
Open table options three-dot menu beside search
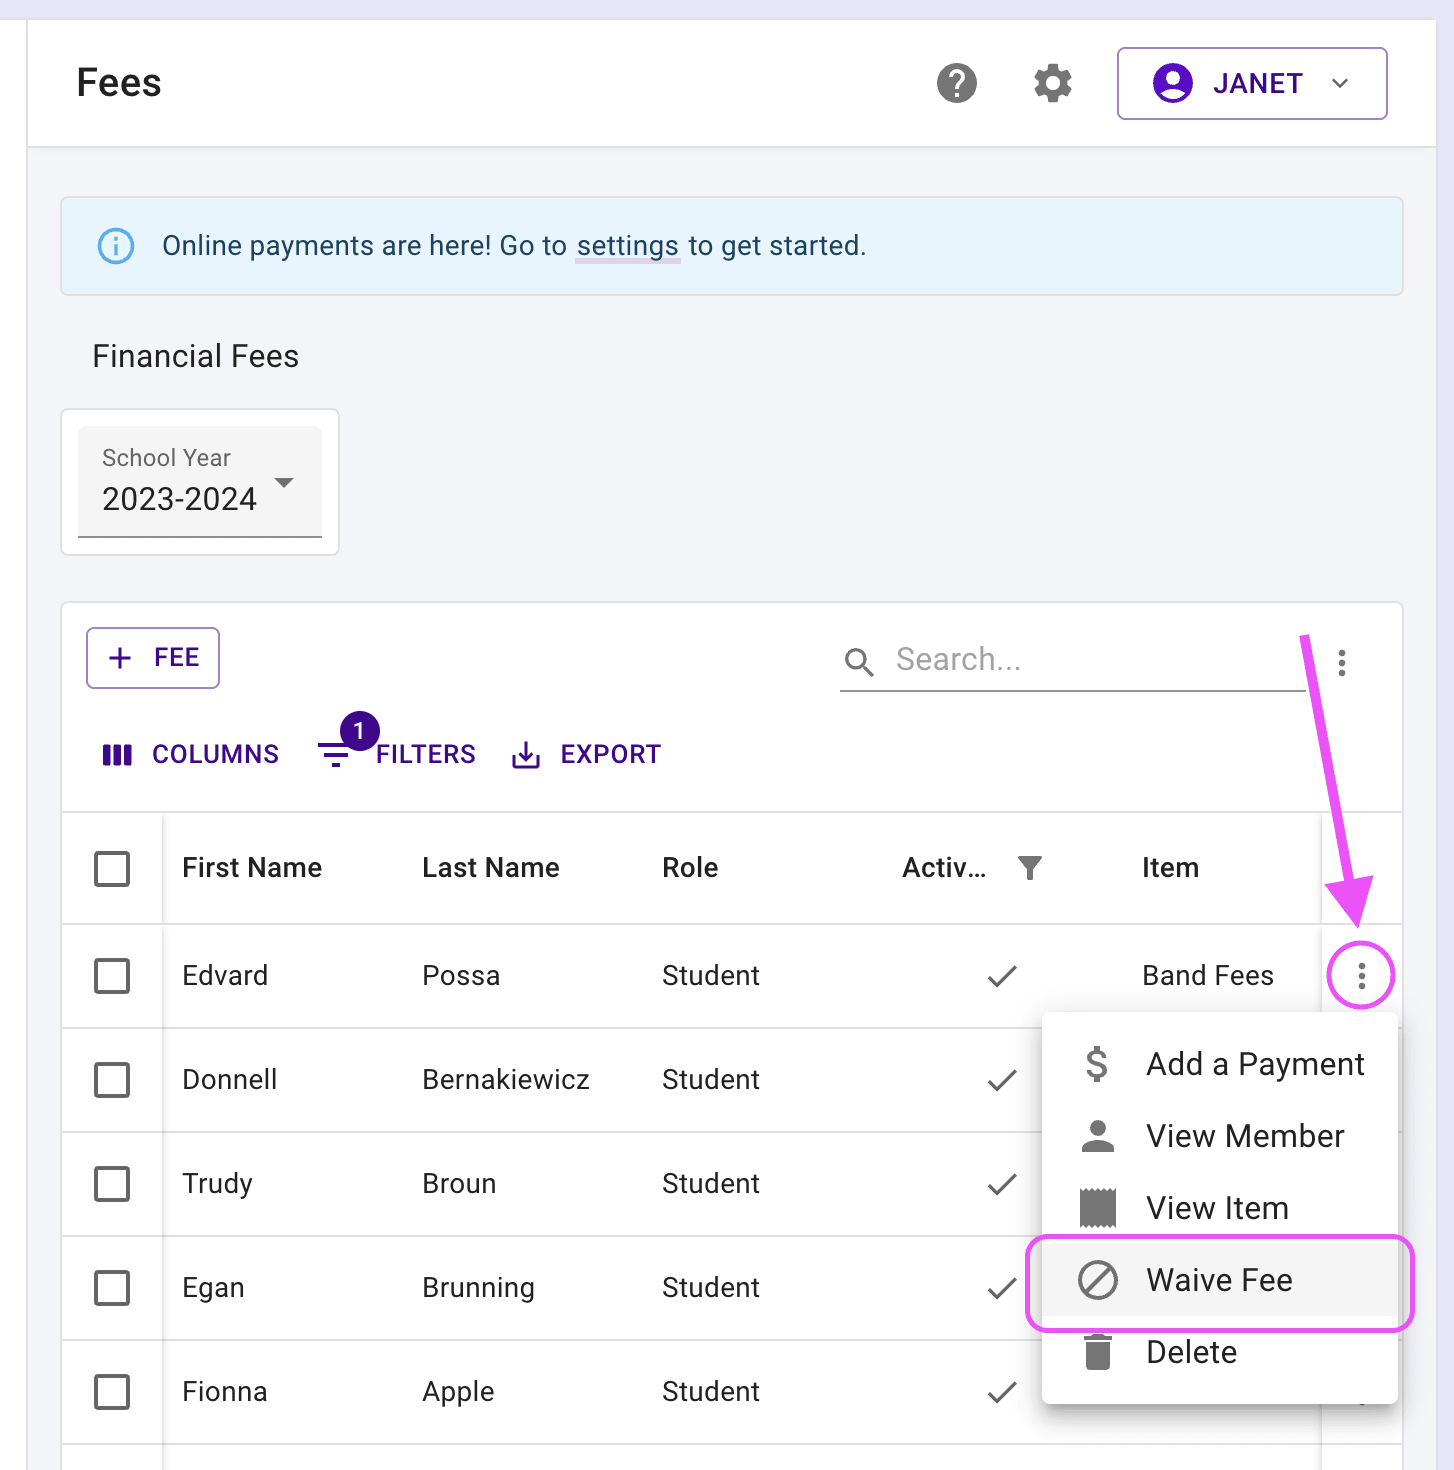point(1341,662)
